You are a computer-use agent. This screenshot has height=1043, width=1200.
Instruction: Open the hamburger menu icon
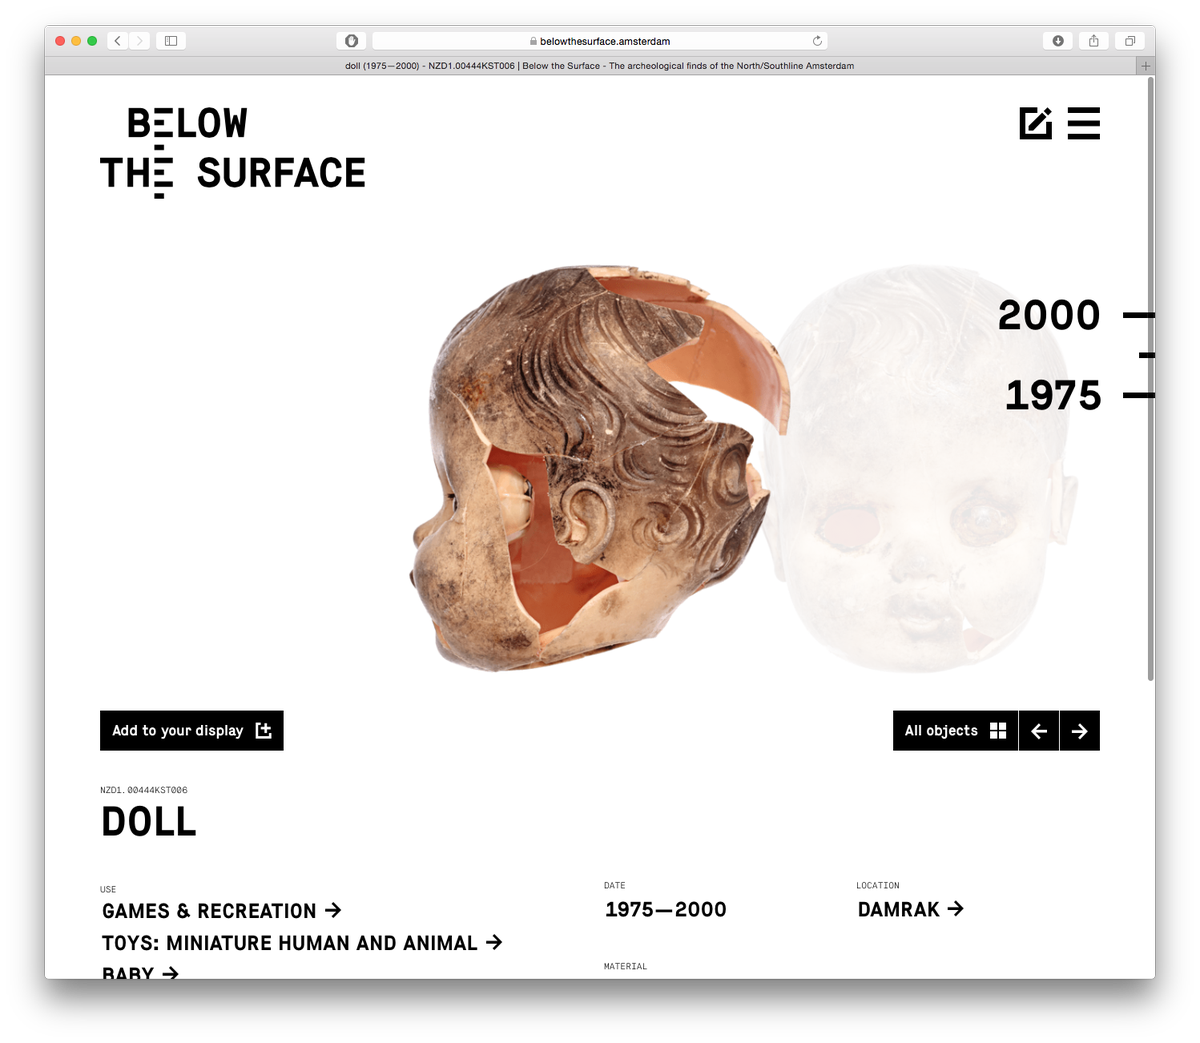1083,123
